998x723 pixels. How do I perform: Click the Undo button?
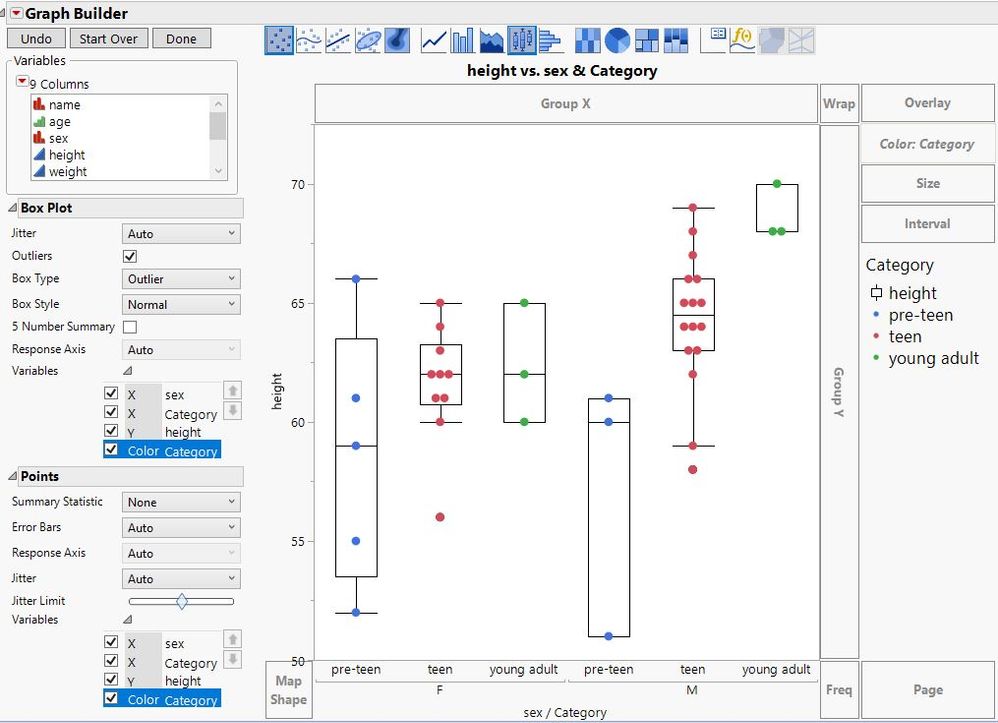click(36, 38)
